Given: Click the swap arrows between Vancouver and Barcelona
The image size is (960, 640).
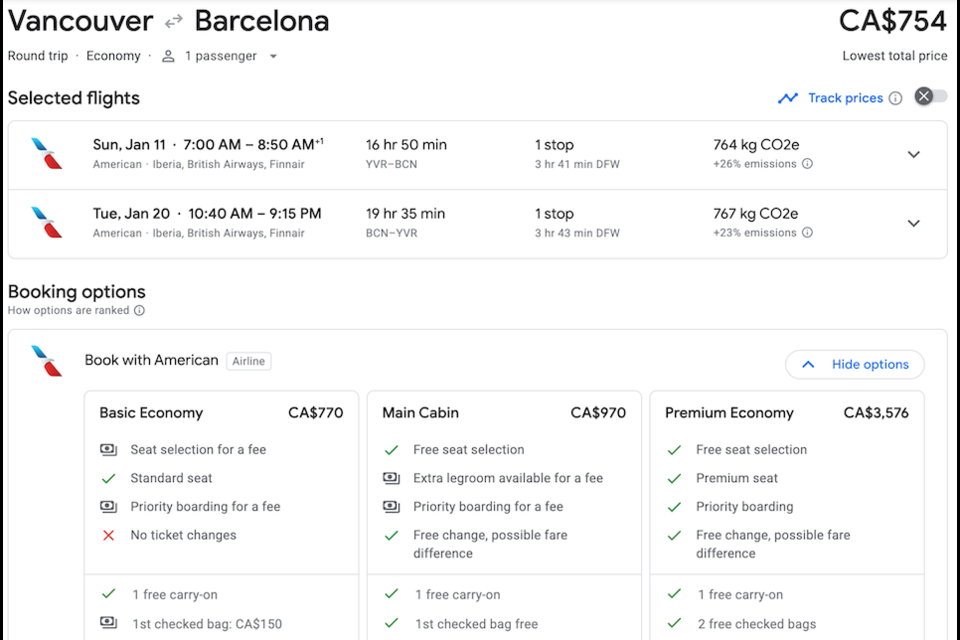Looking at the screenshot, I should click(174, 21).
